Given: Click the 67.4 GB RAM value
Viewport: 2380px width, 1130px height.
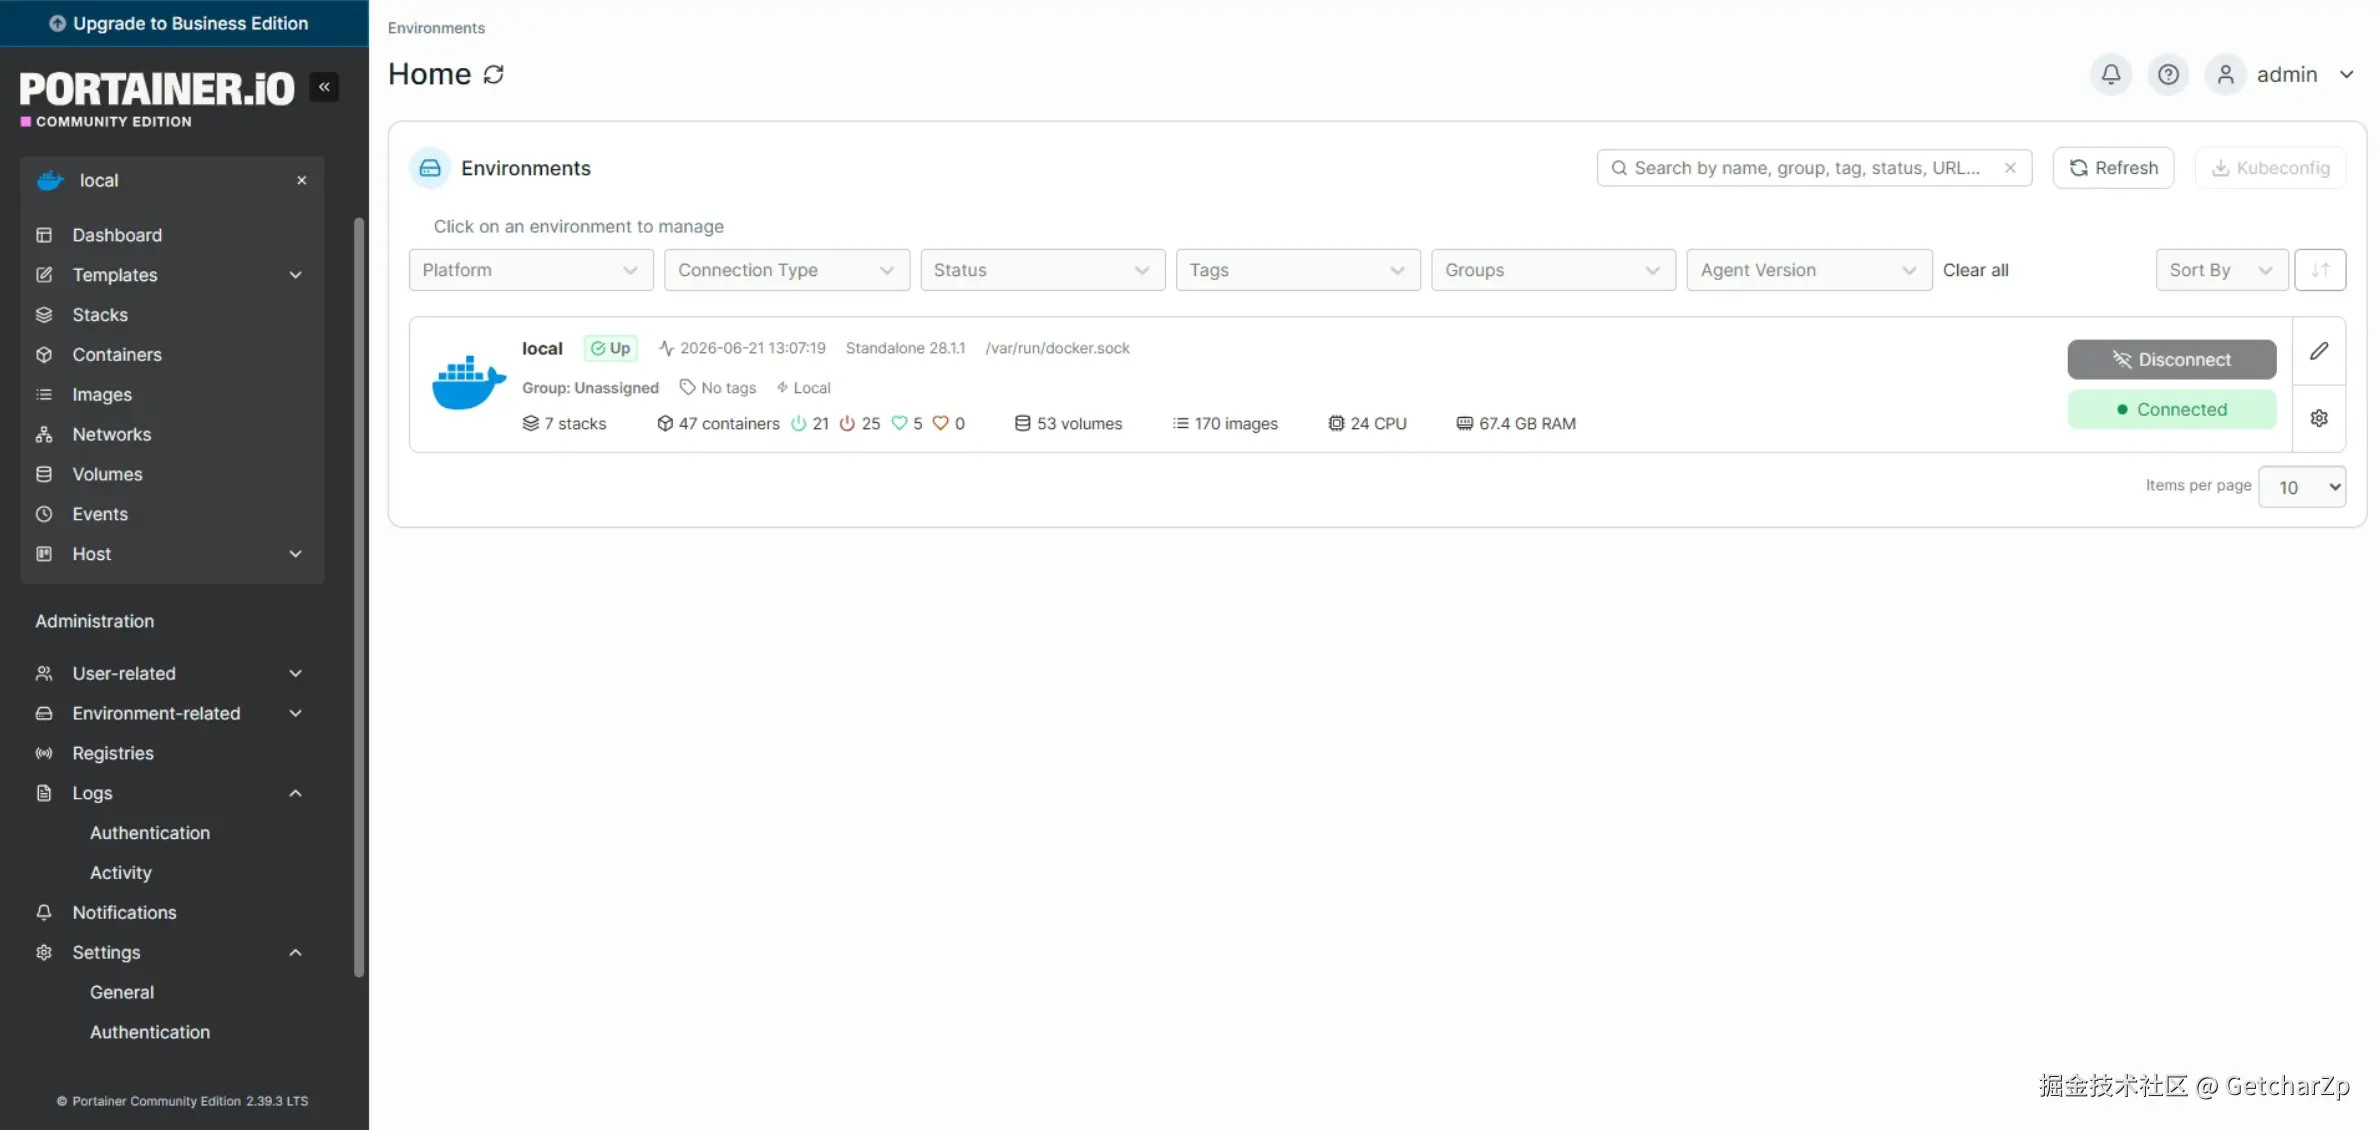Looking at the screenshot, I should click(1516, 424).
